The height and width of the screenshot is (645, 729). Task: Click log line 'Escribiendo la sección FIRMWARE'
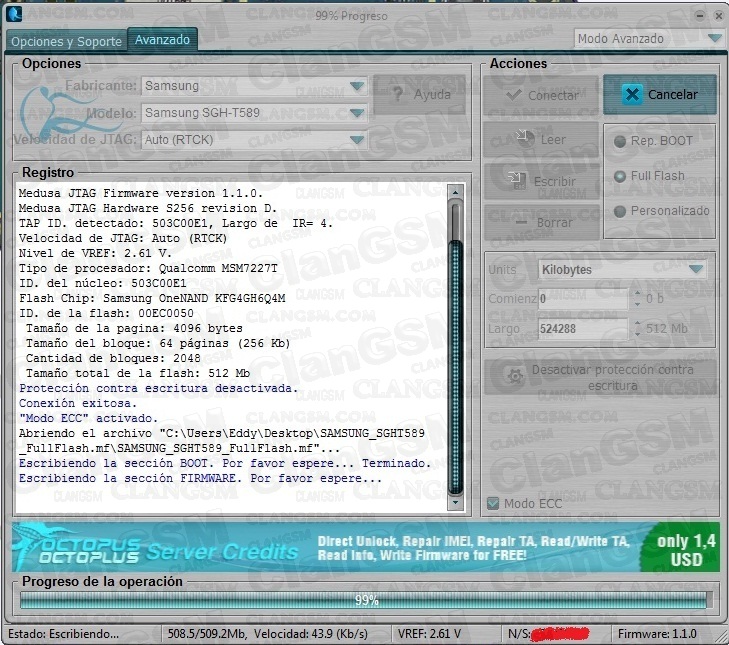(200, 478)
